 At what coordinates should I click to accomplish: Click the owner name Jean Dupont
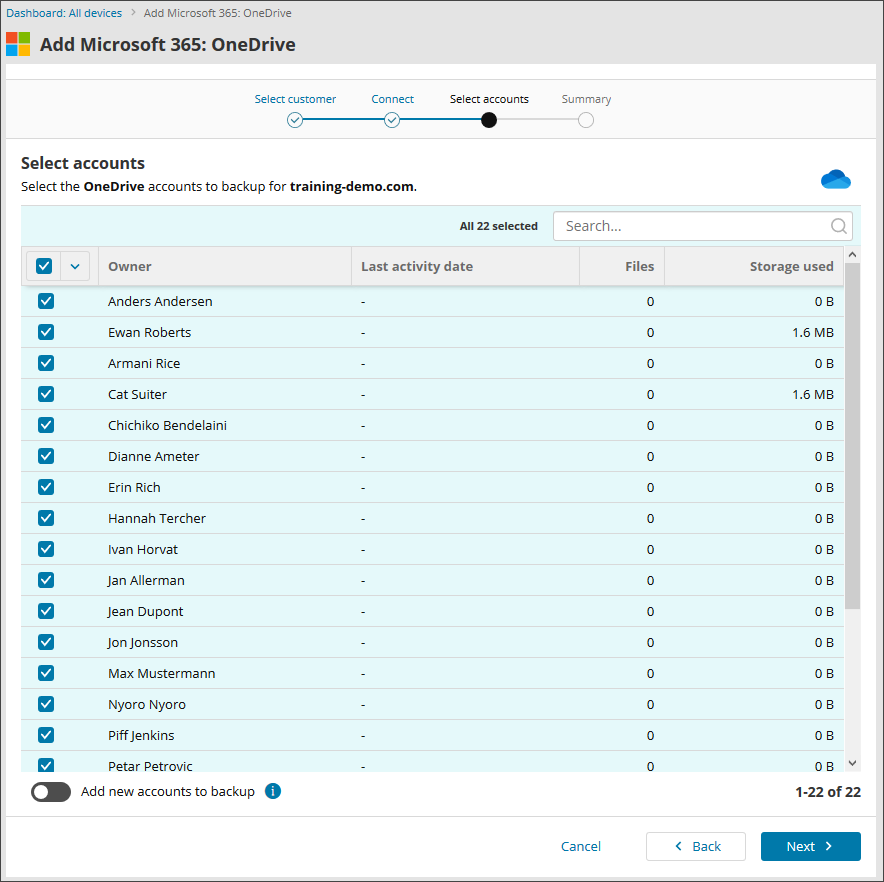click(145, 611)
